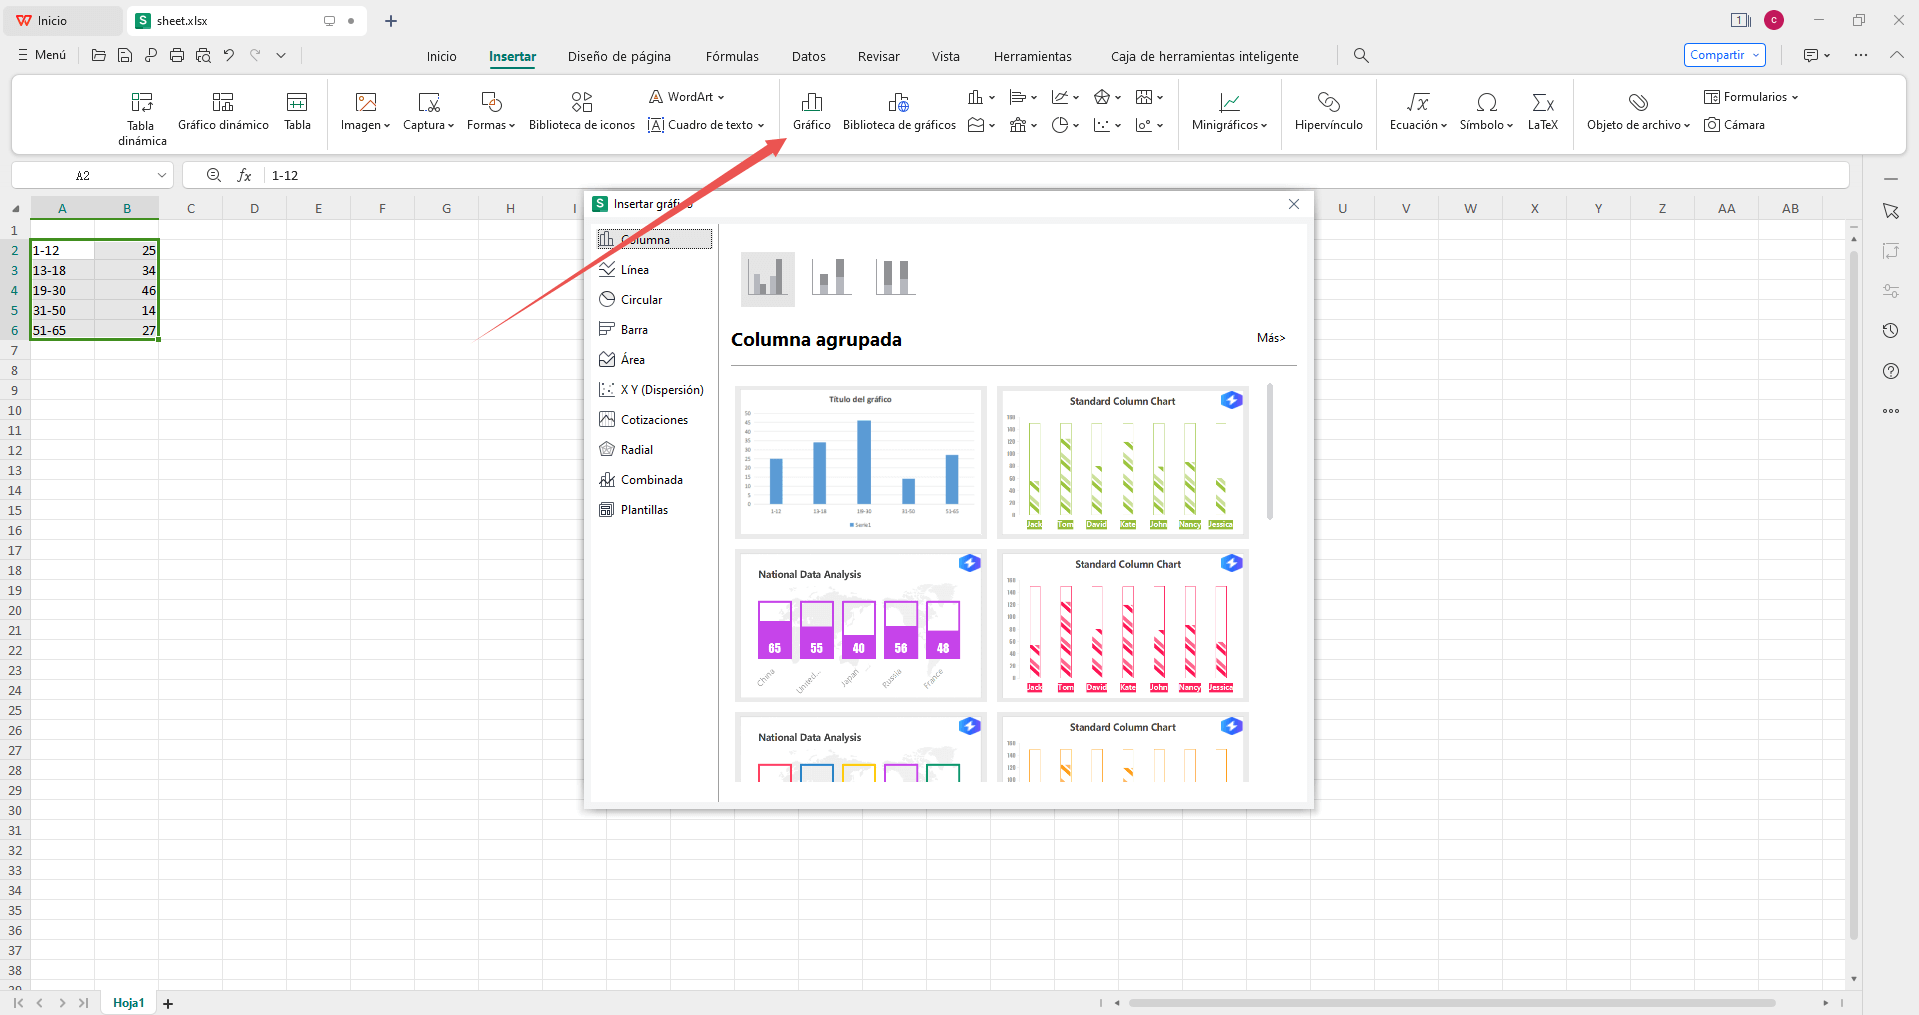Select the National Data Analysis chart thumbnail

[860, 626]
